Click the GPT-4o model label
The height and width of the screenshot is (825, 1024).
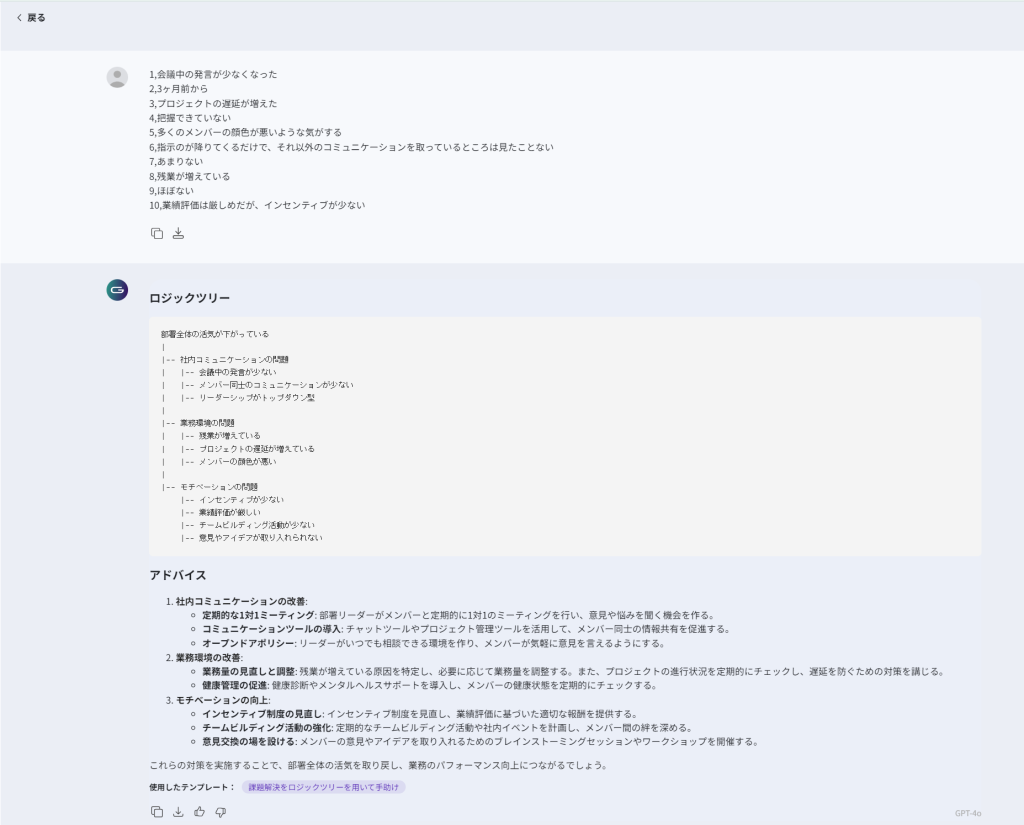[x=967, y=813]
